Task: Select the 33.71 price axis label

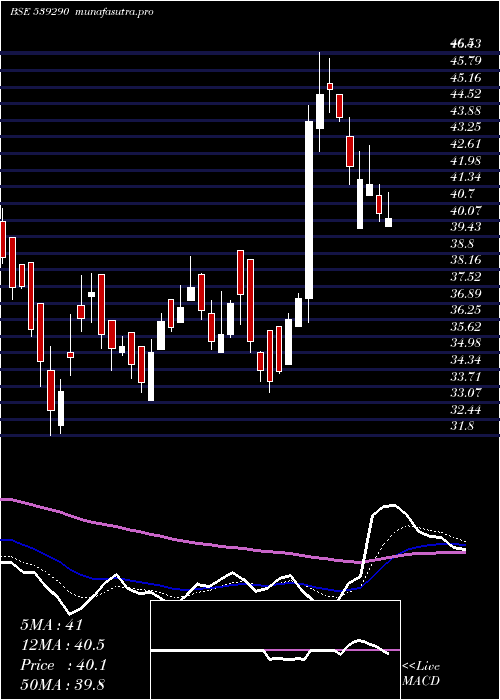Action: [466, 376]
